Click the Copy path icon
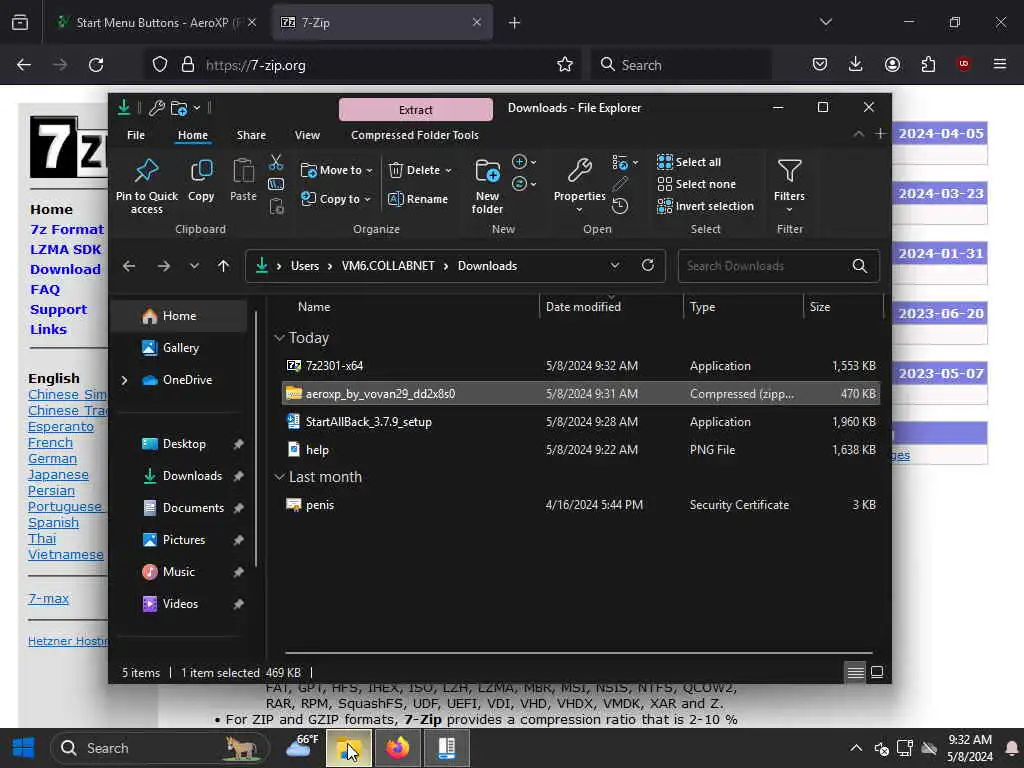 [x=276, y=185]
